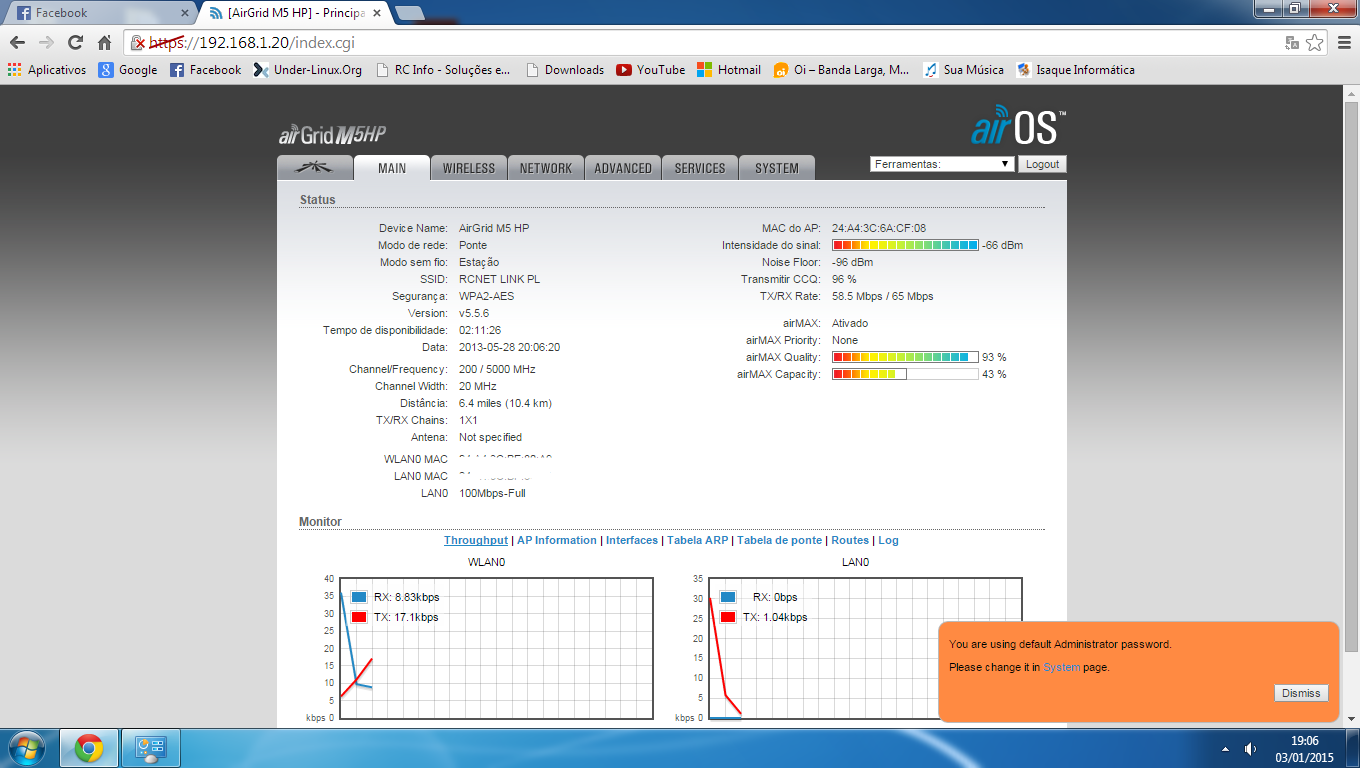Screen dimensions: 1360x768
Task: Open the Tabela ARP link
Action: coord(698,540)
